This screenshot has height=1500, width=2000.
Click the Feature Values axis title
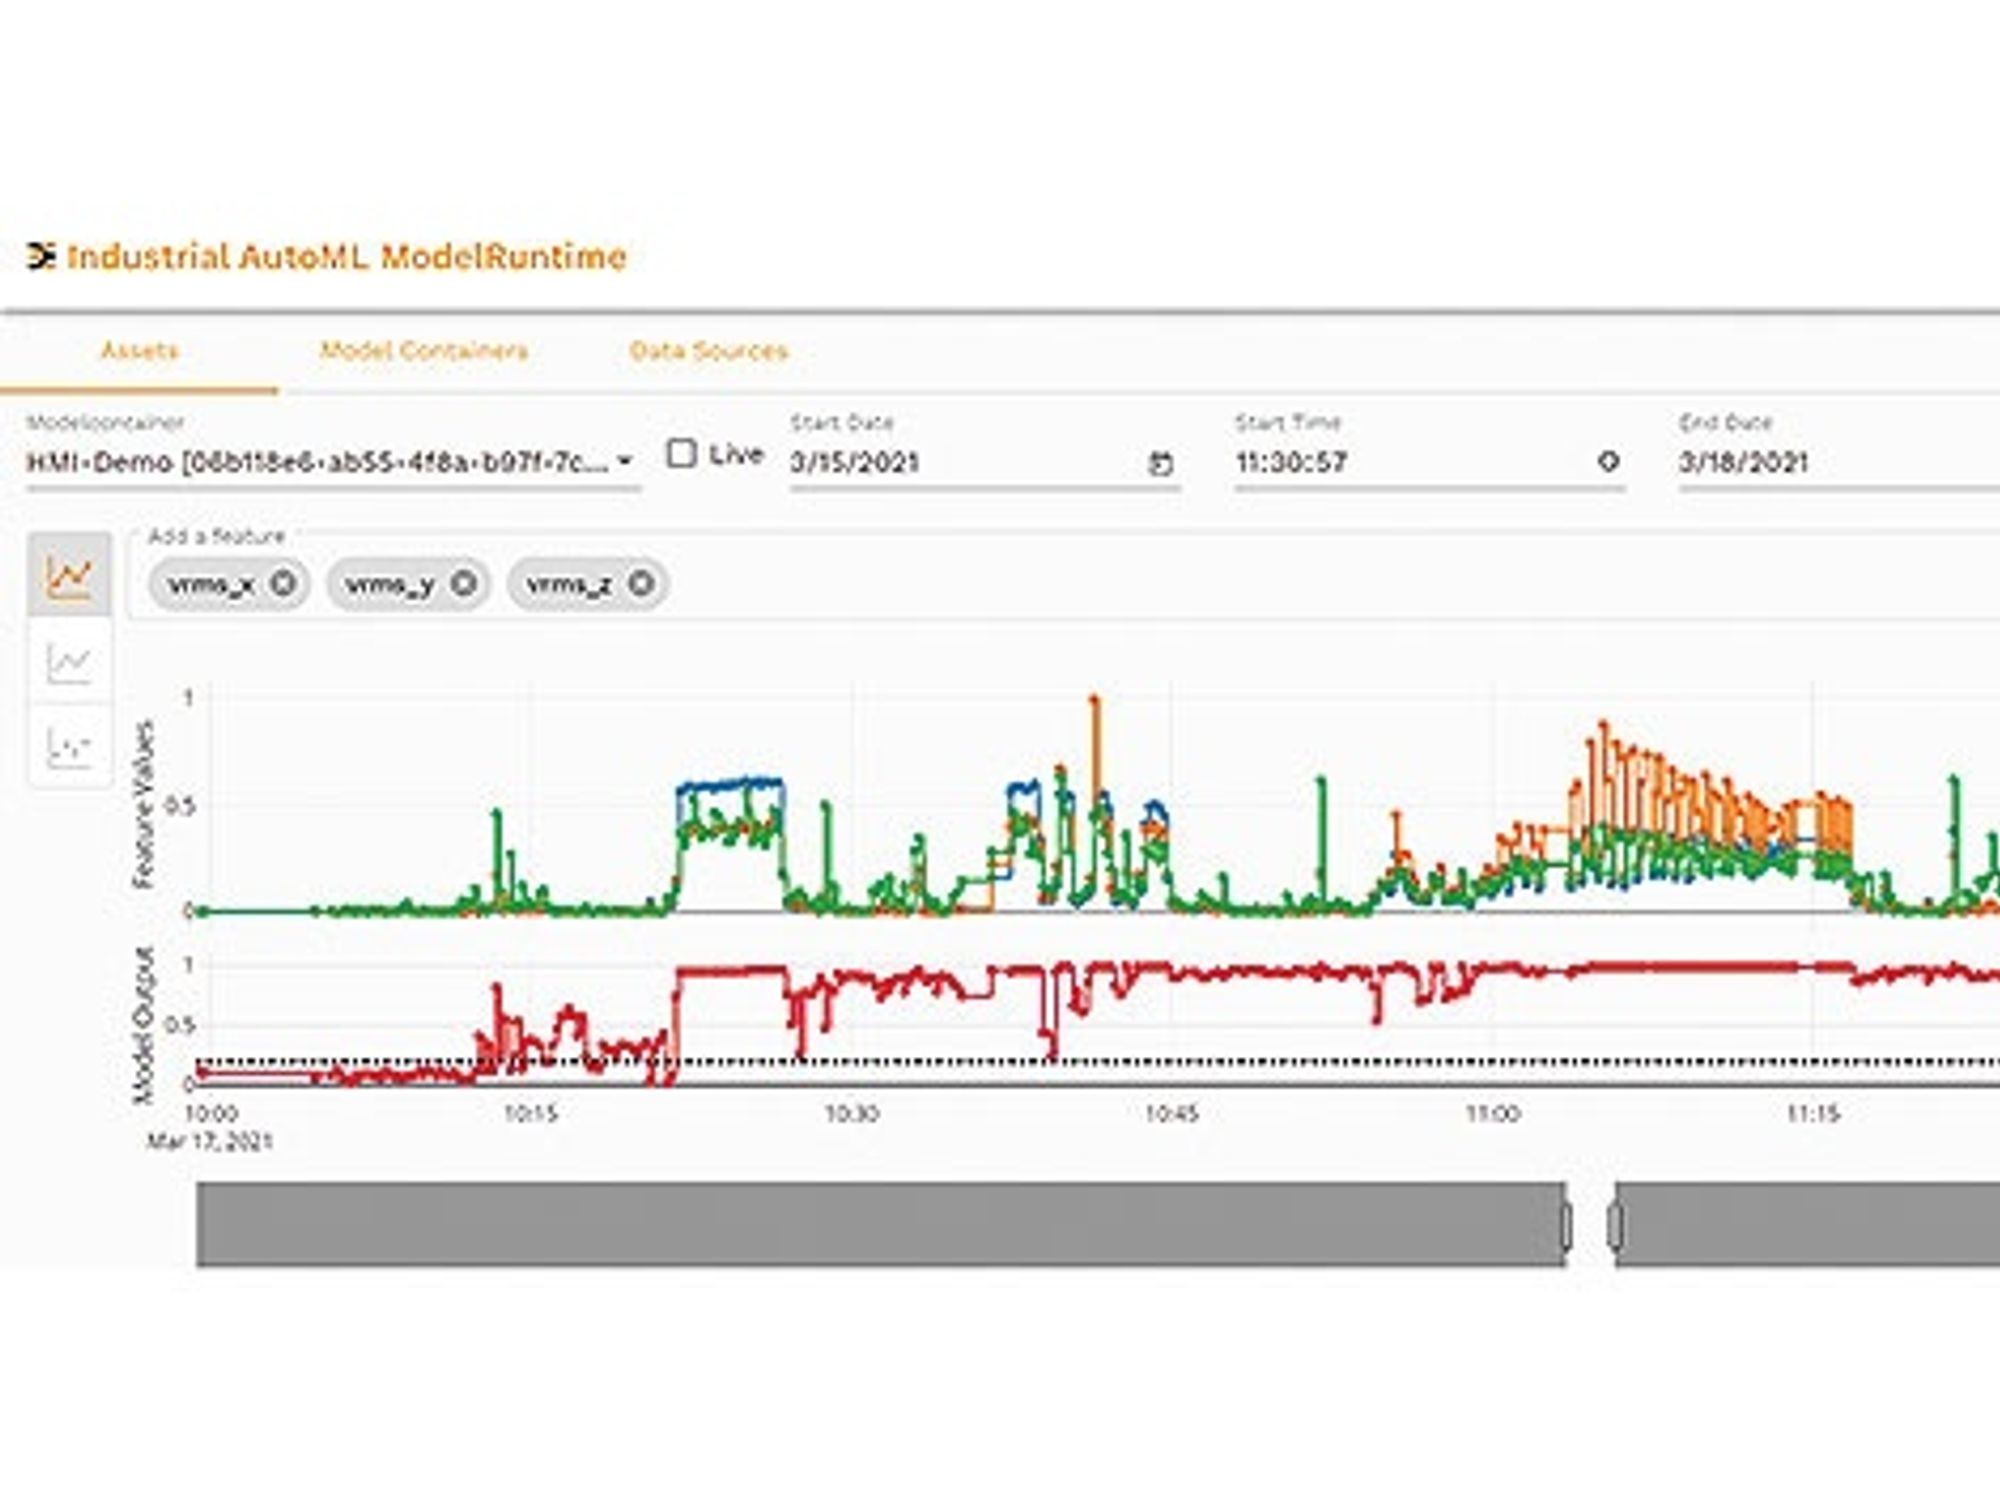144,804
